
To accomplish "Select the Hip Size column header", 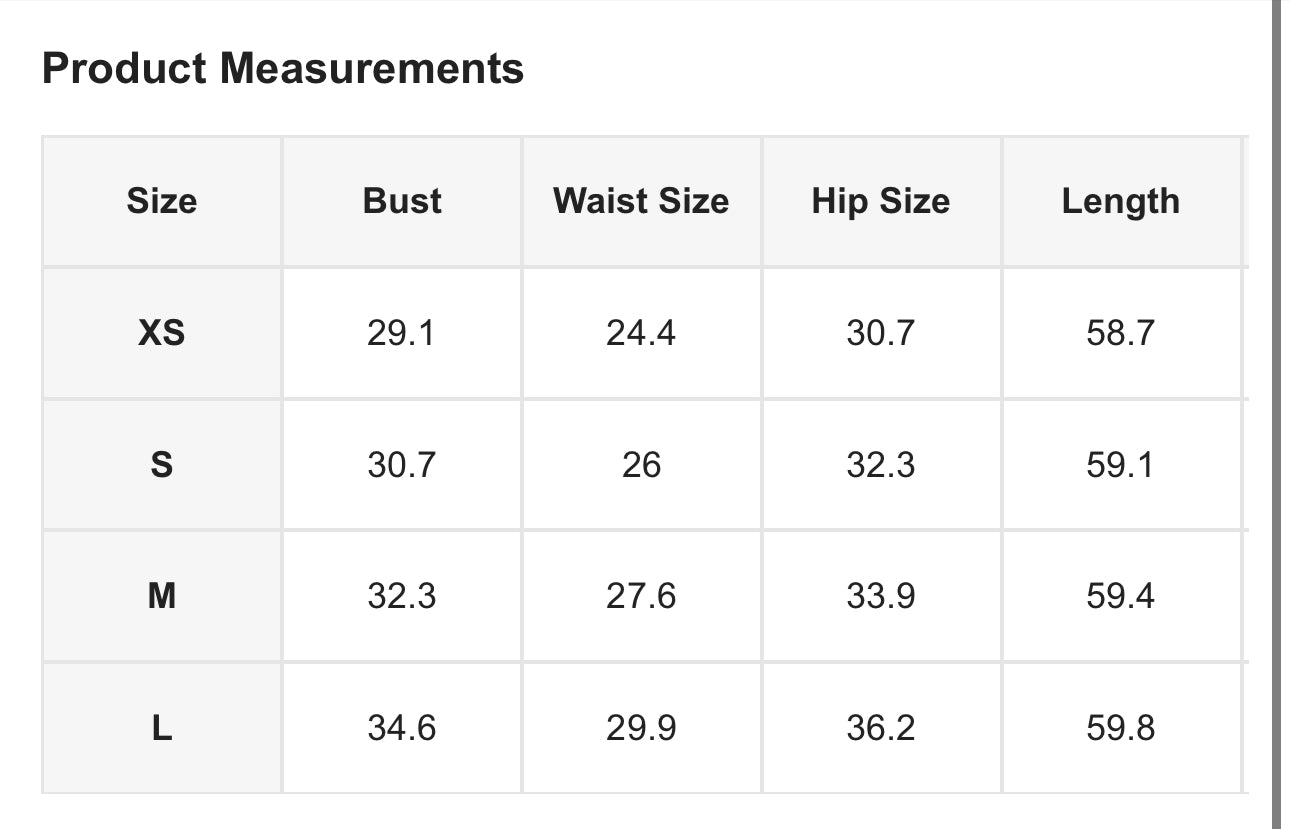I will 881,201.
